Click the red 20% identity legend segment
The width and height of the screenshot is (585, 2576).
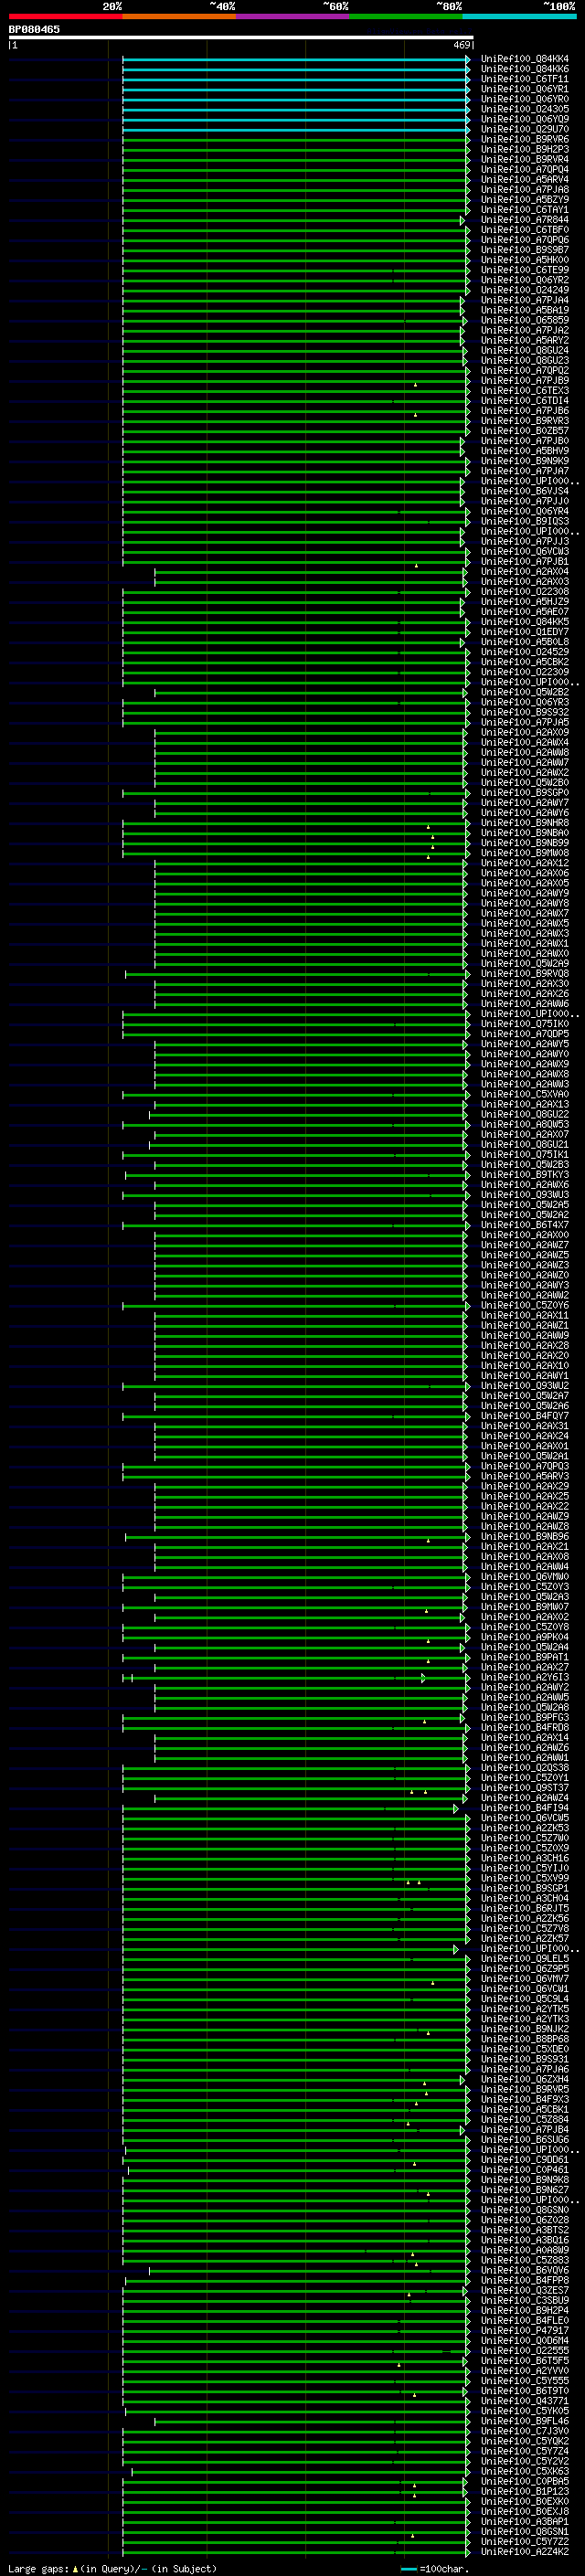[x=66, y=17]
